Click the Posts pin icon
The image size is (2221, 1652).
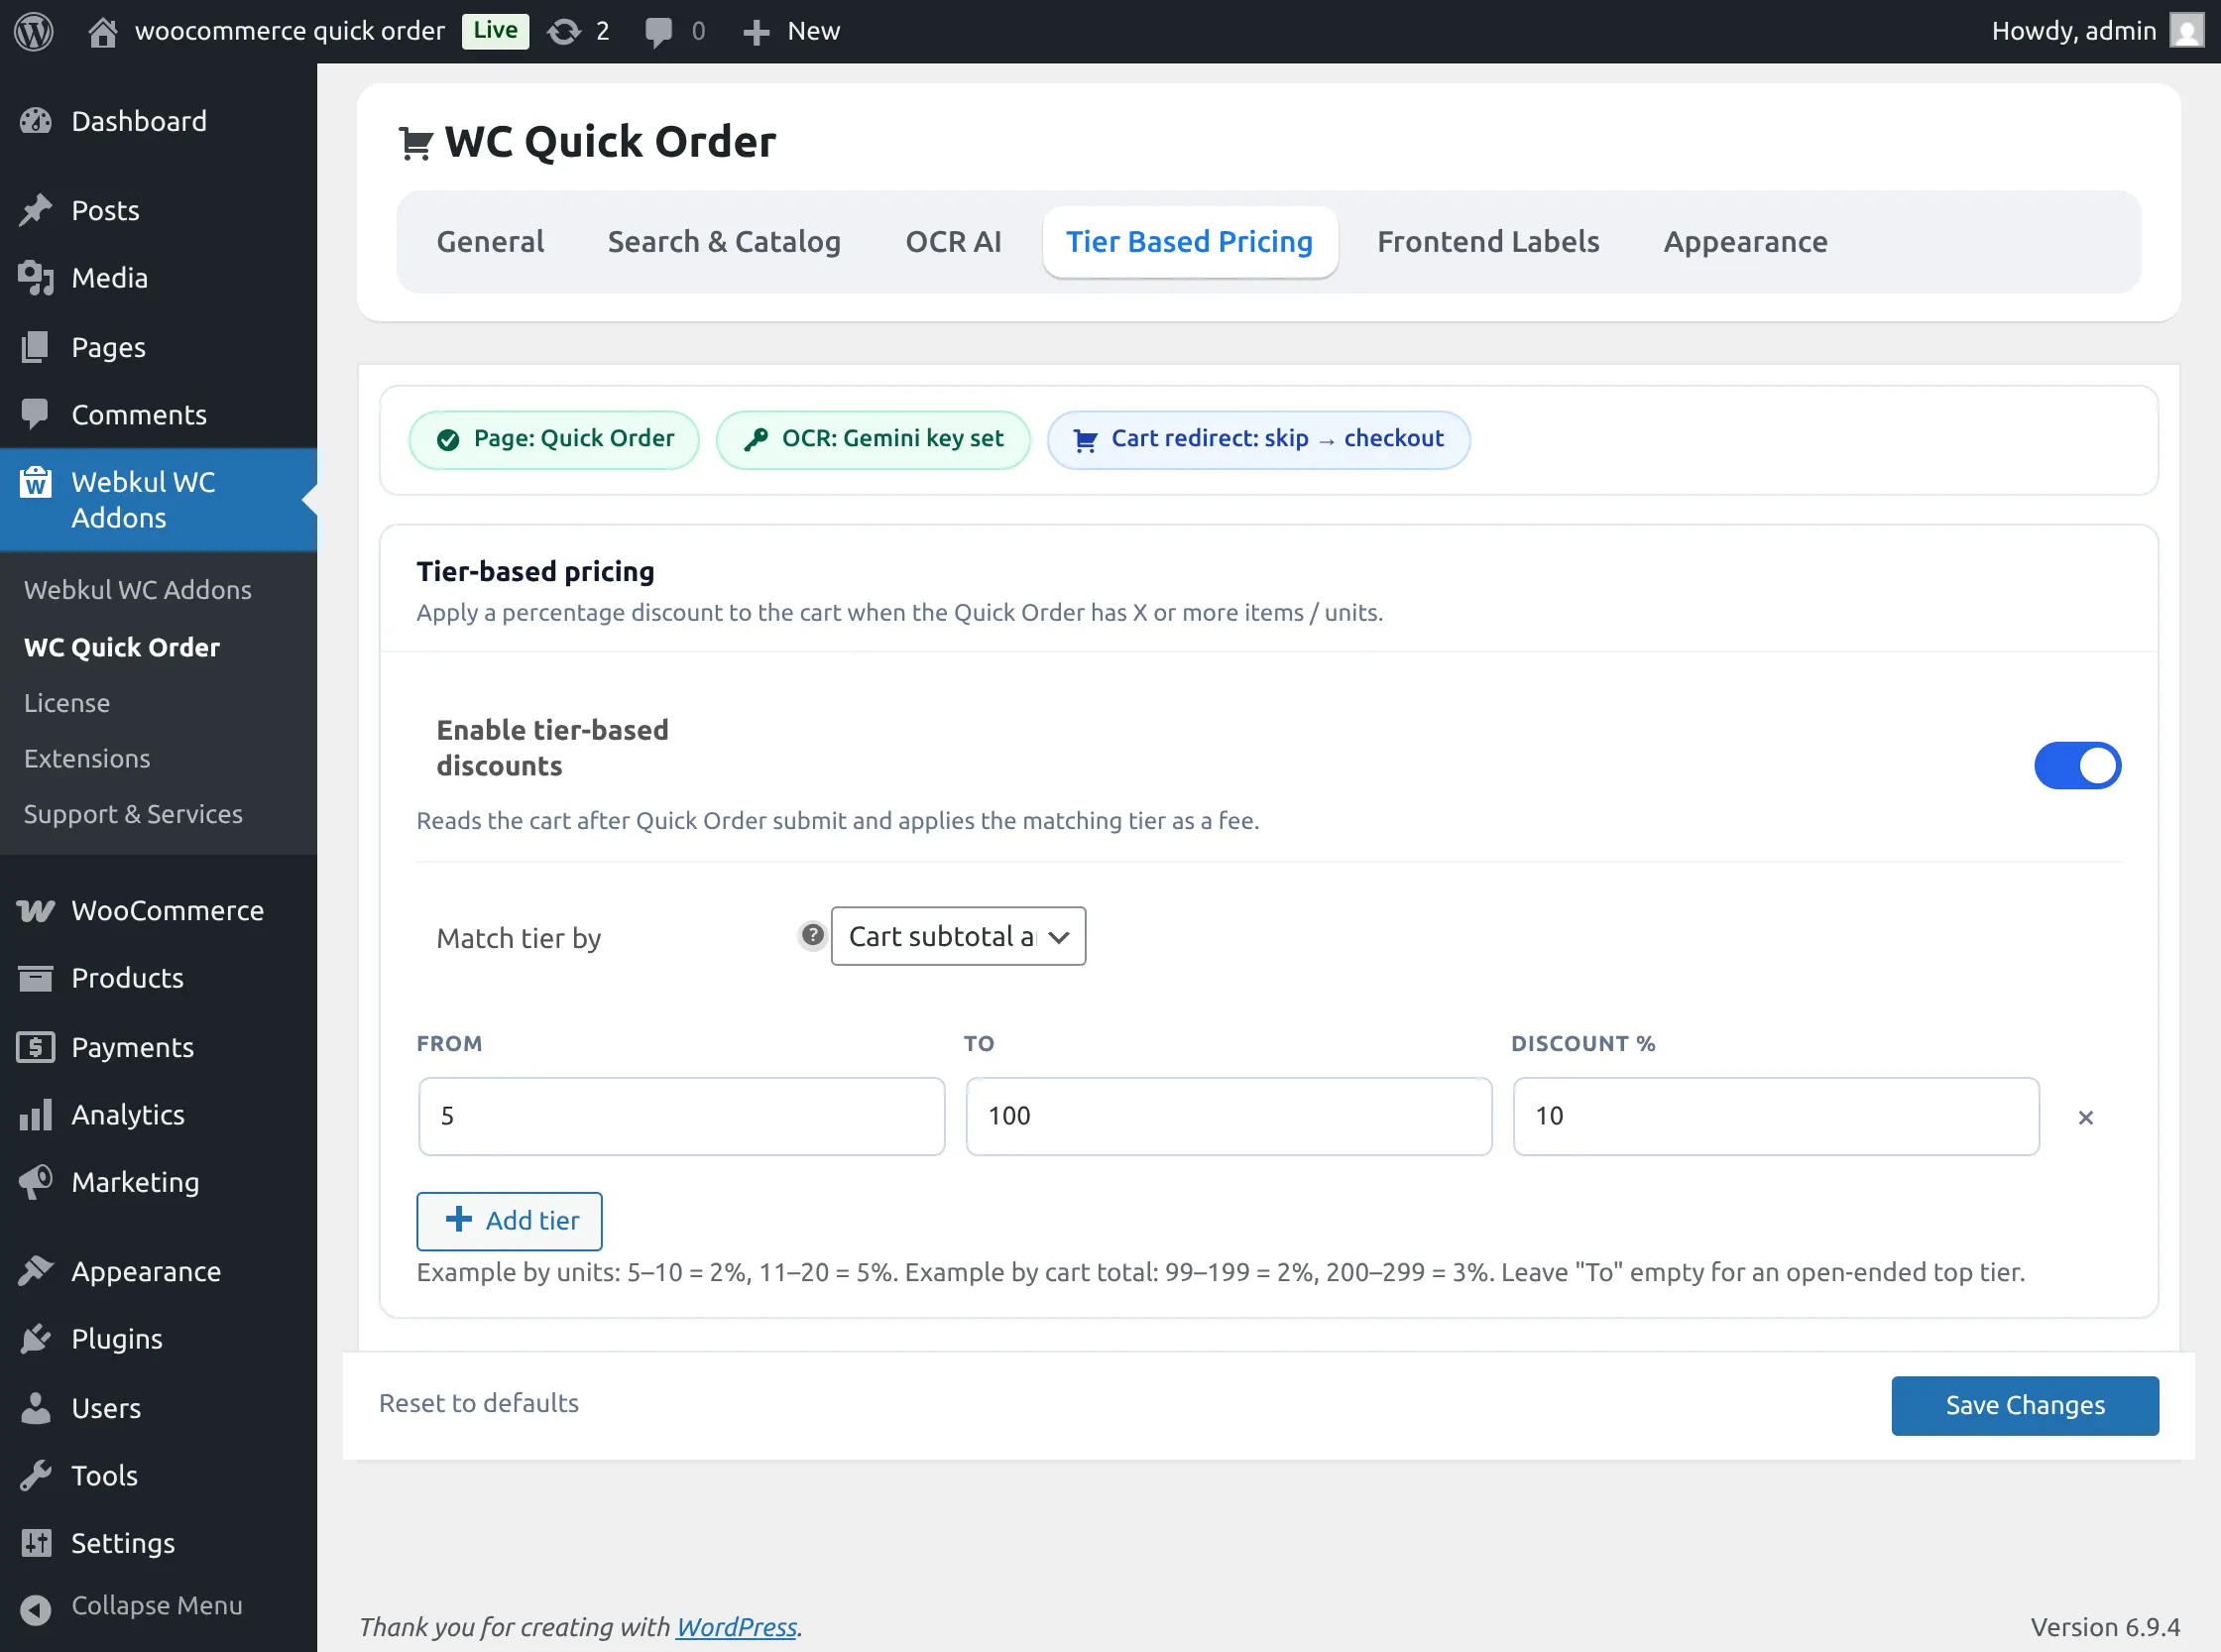[36, 210]
